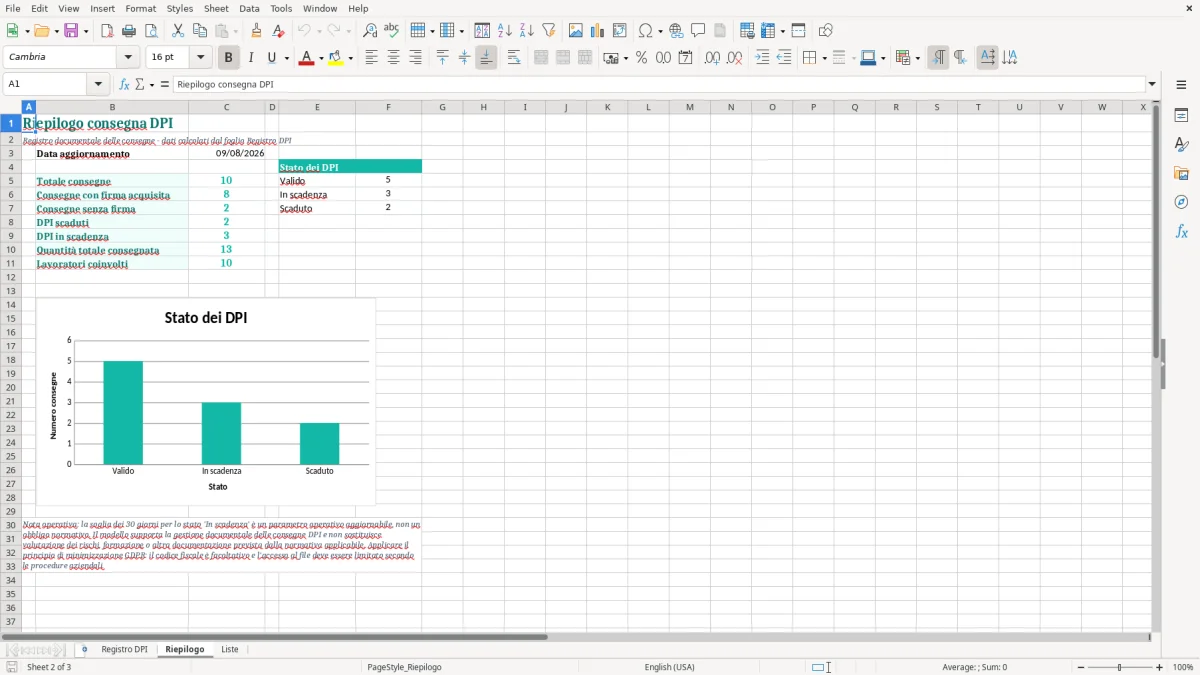Open the Styles menu
Viewport: 1200px width, 675px height.
click(180, 8)
